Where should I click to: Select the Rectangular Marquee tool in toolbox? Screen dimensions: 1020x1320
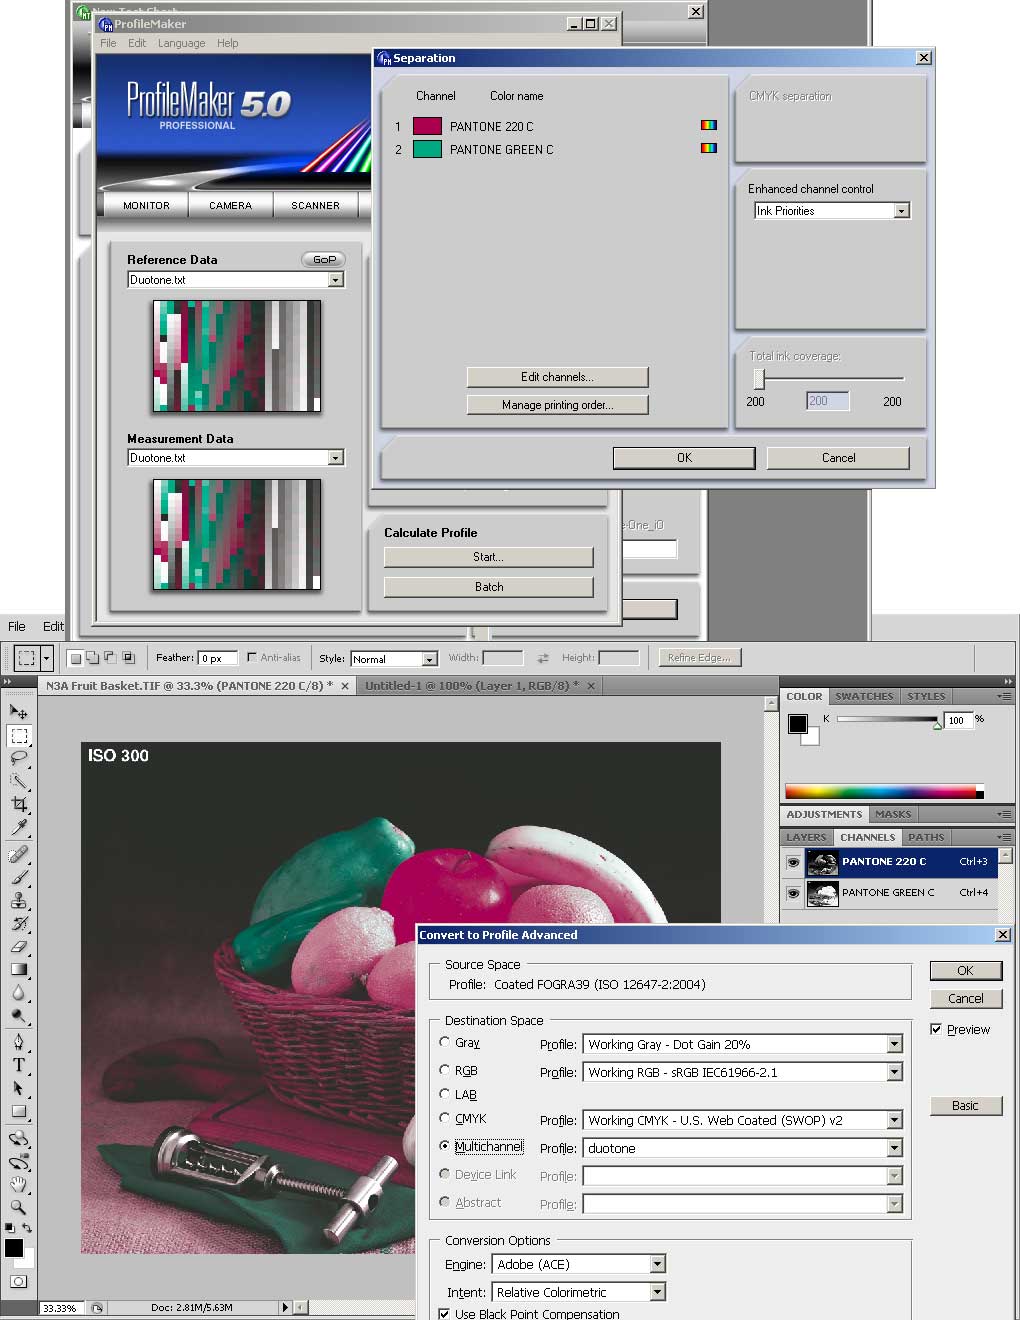pyautogui.click(x=19, y=736)
